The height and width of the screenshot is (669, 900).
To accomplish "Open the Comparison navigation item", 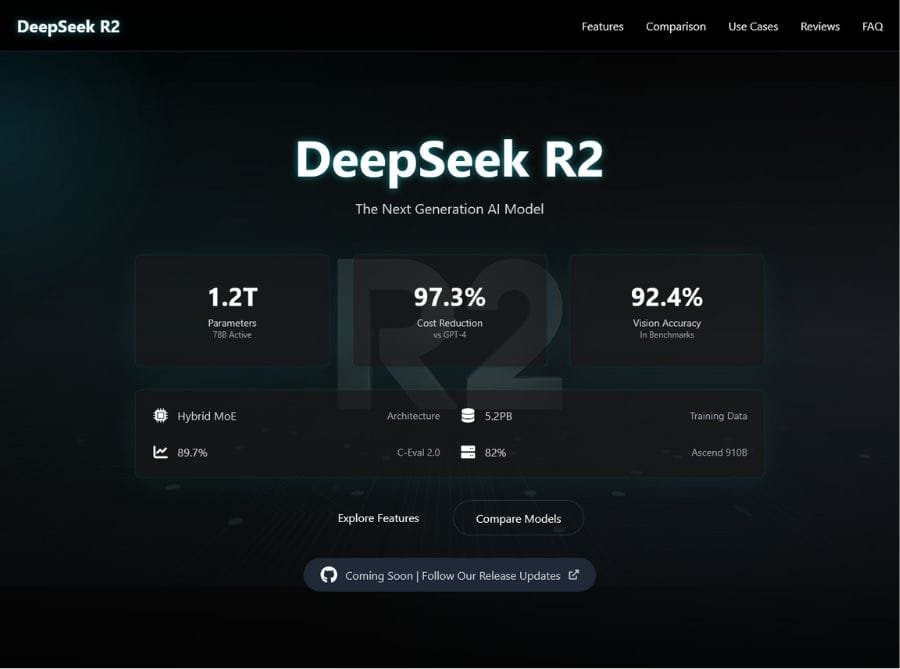I will coord(675,27).
